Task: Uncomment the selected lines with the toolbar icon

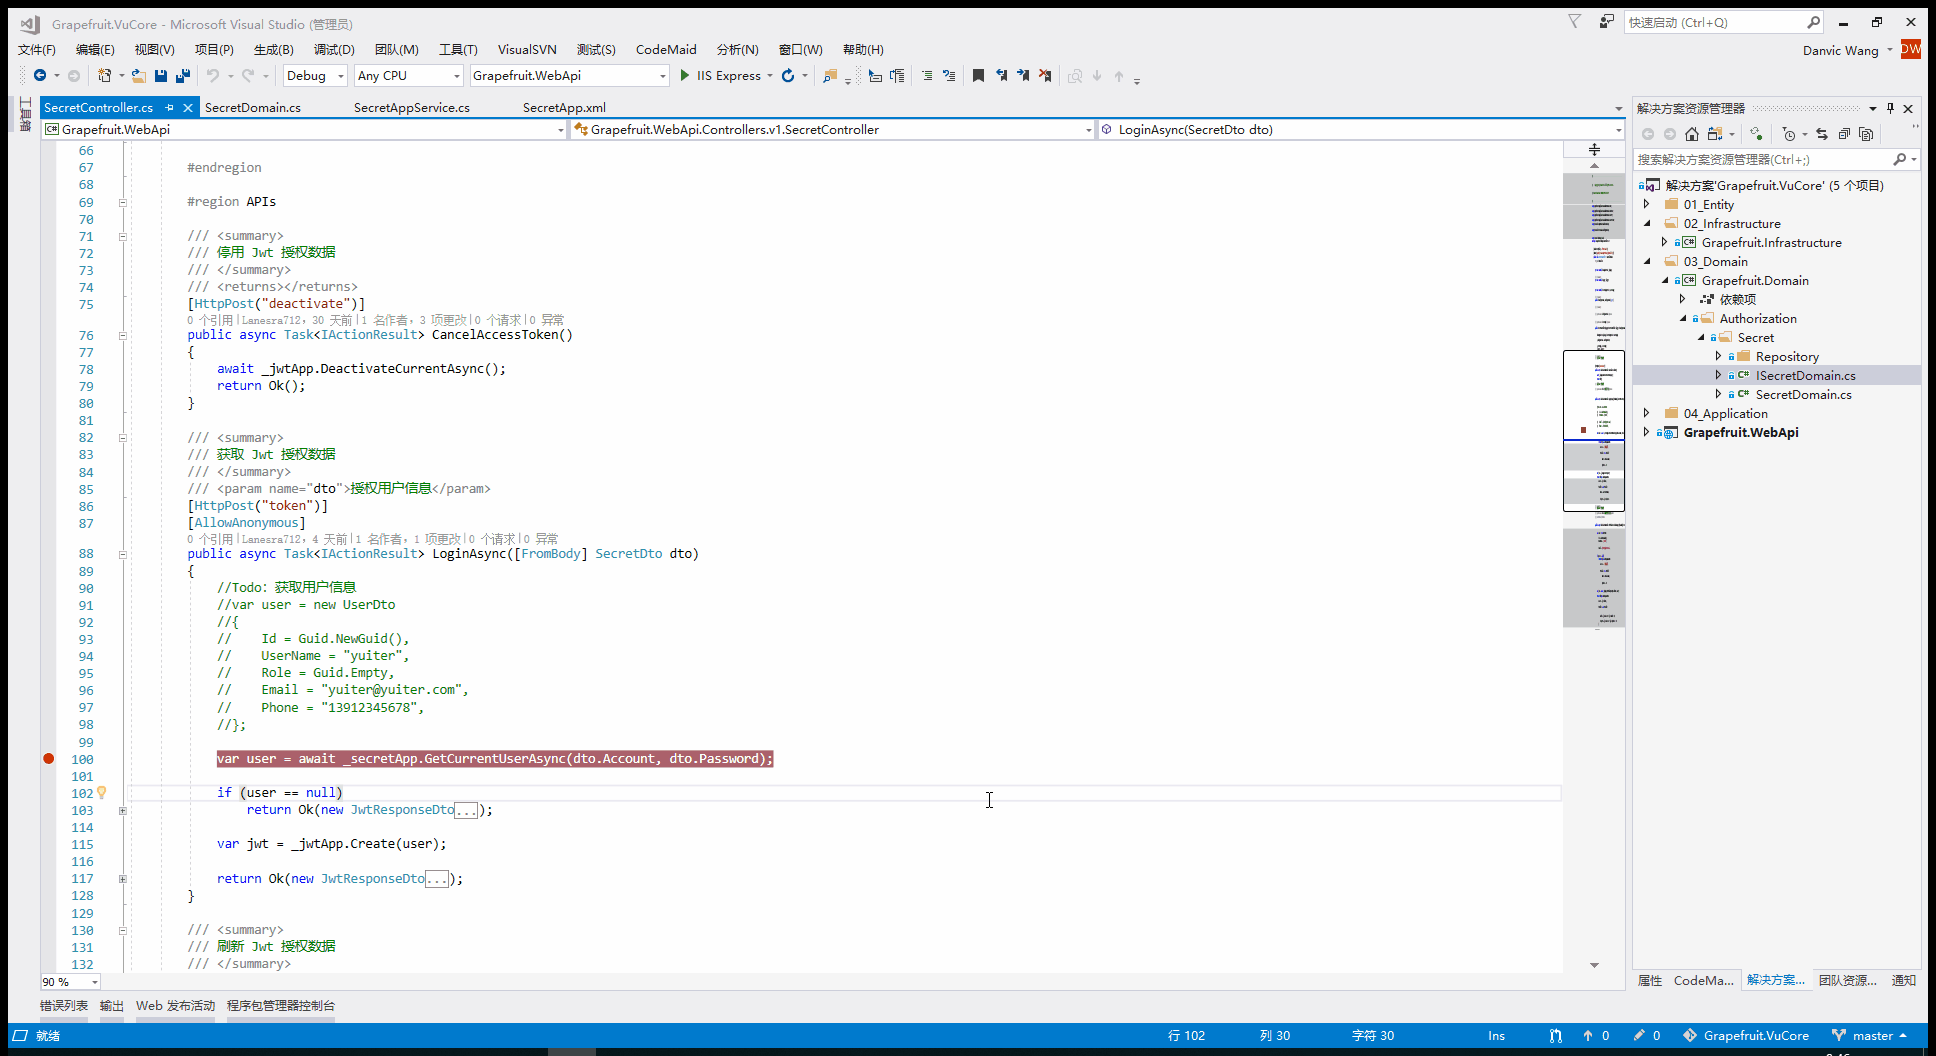Action: pos(949,75)
